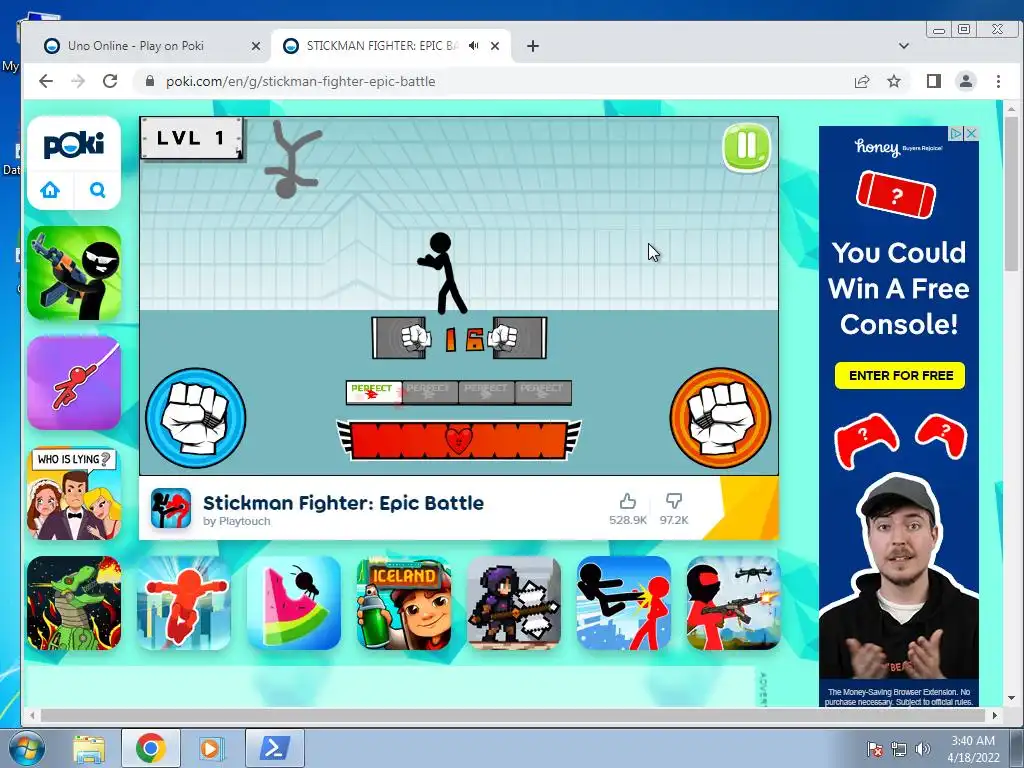Open the network tray icon

899,749
